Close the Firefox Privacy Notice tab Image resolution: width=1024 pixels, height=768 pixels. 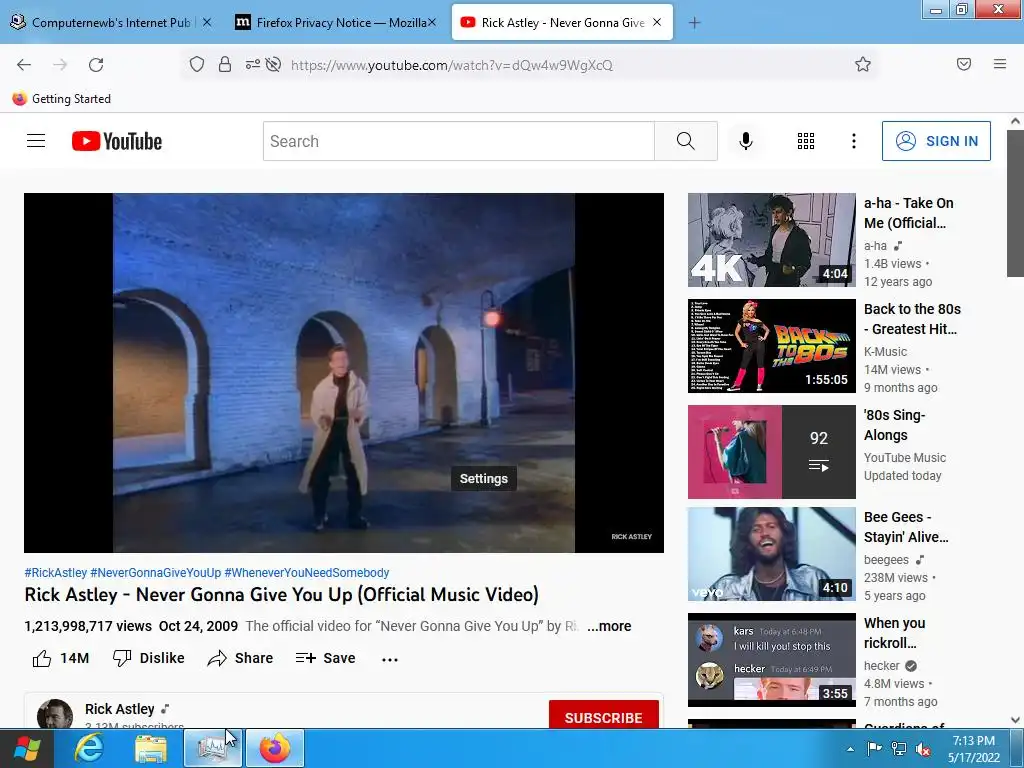click(432, 22)
